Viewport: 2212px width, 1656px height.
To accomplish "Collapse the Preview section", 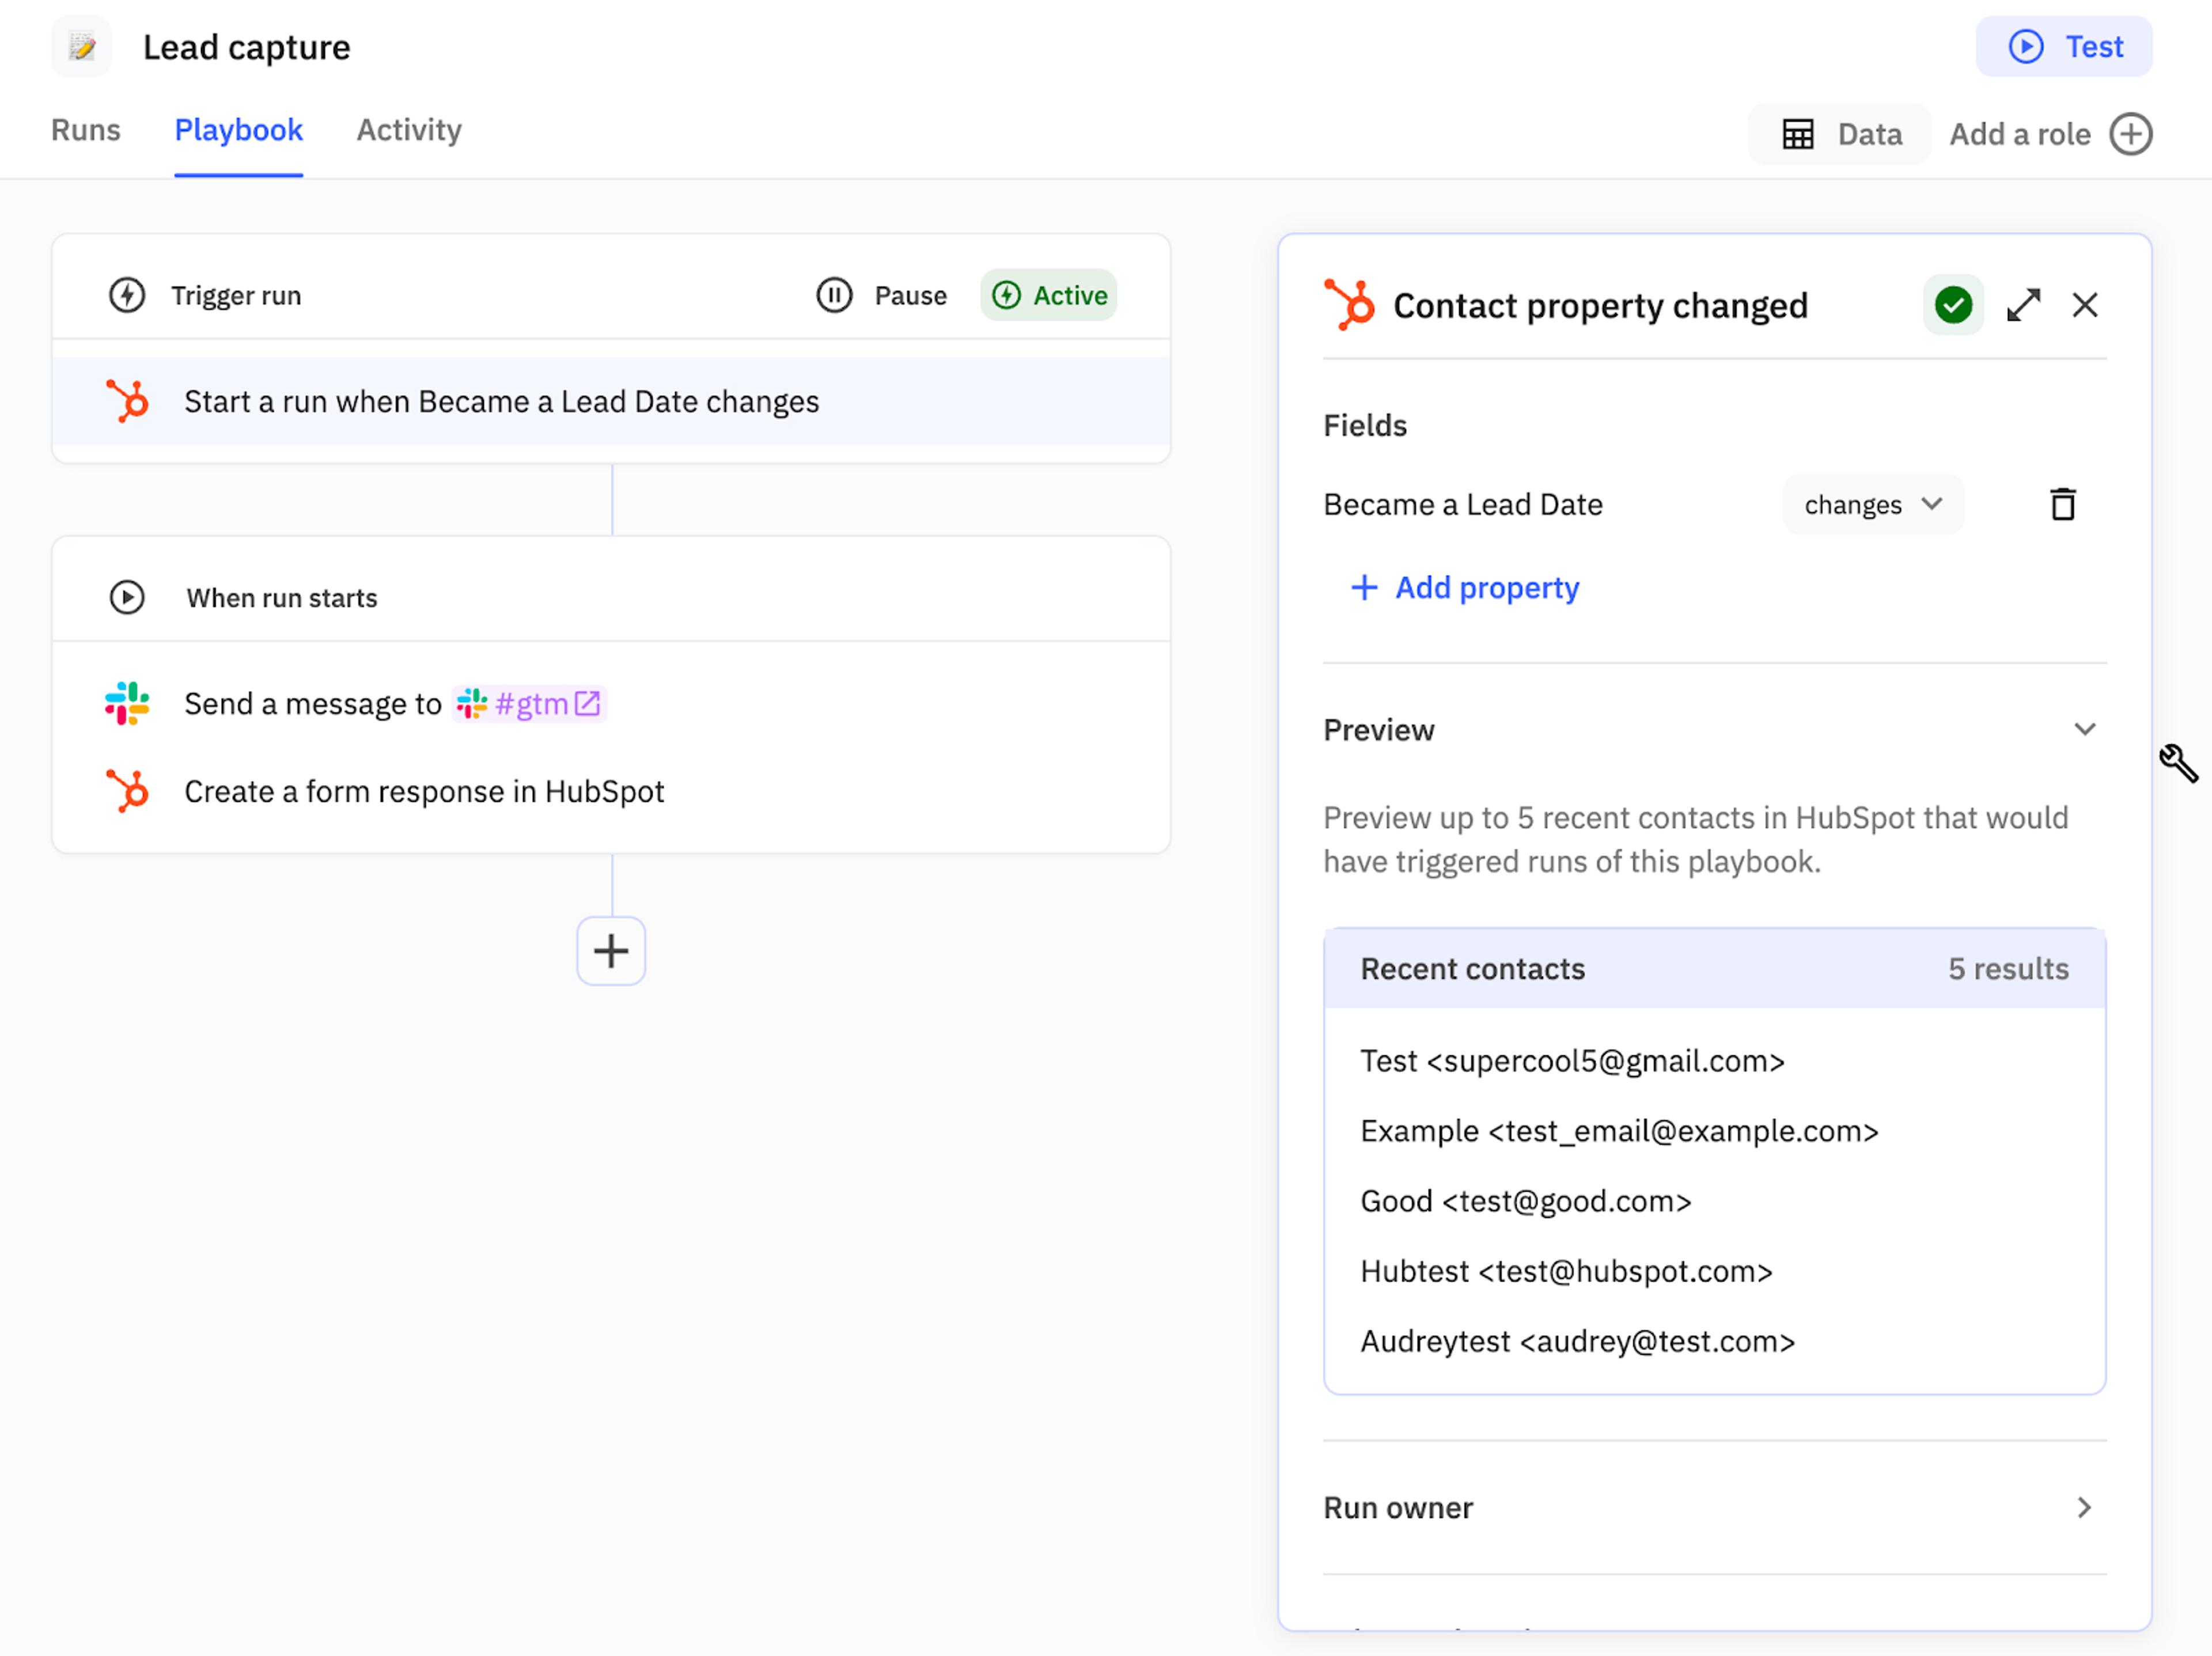I will pyautogui.click(x=2084, y=730).
